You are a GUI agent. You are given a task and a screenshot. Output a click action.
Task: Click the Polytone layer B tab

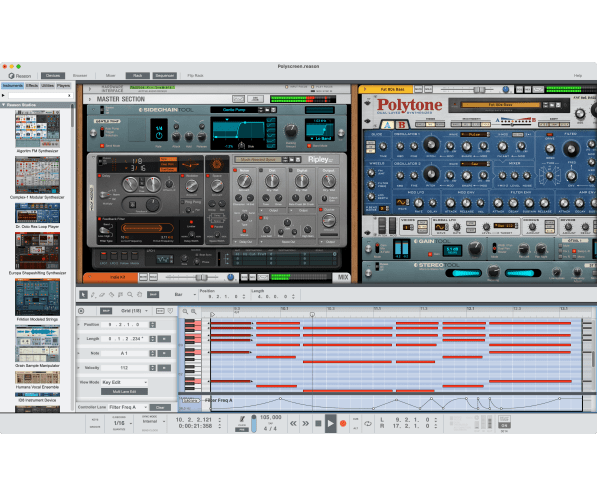click(x=402, y=125)
